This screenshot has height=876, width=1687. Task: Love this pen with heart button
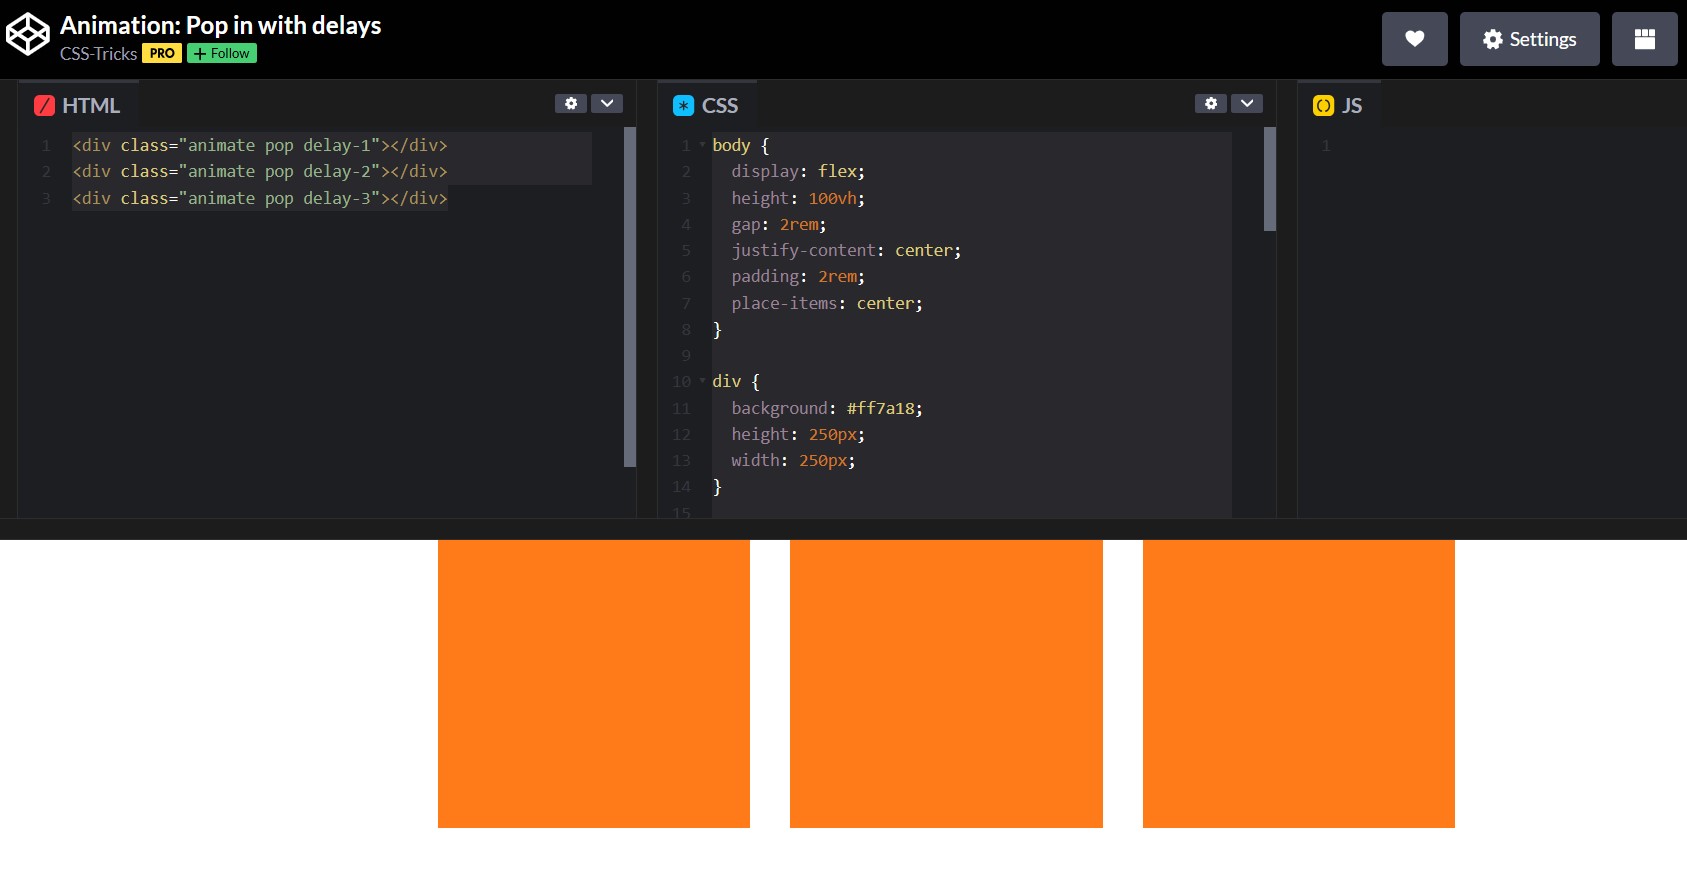(1414, 39)
